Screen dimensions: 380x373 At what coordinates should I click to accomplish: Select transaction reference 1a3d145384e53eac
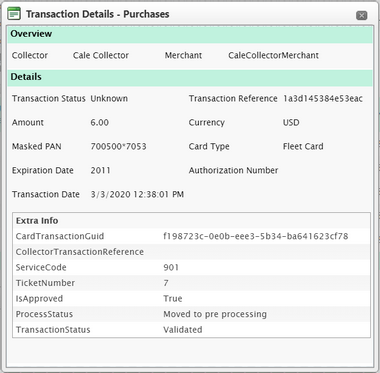(x=323, y=99)
